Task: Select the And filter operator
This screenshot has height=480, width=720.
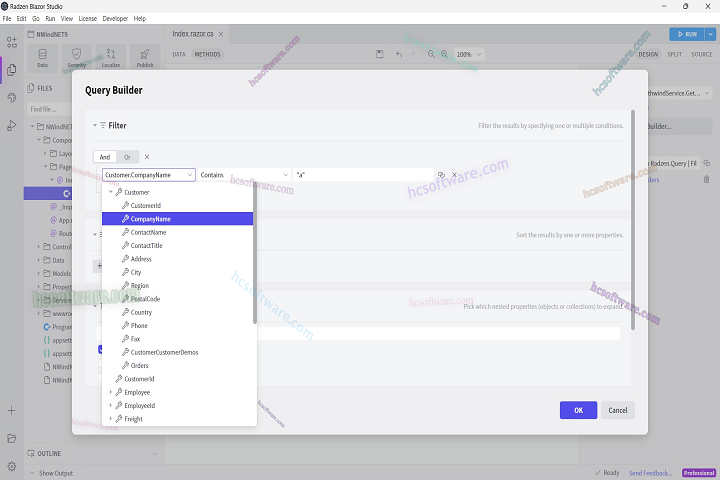Action: pyautogui.click(x=105, y=157)
